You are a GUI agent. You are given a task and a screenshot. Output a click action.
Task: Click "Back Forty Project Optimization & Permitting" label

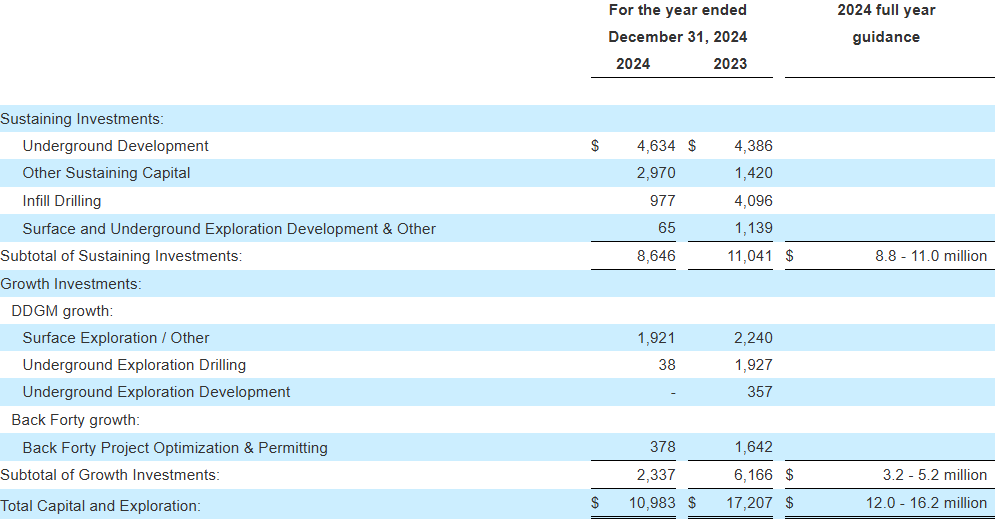[175, 448]
